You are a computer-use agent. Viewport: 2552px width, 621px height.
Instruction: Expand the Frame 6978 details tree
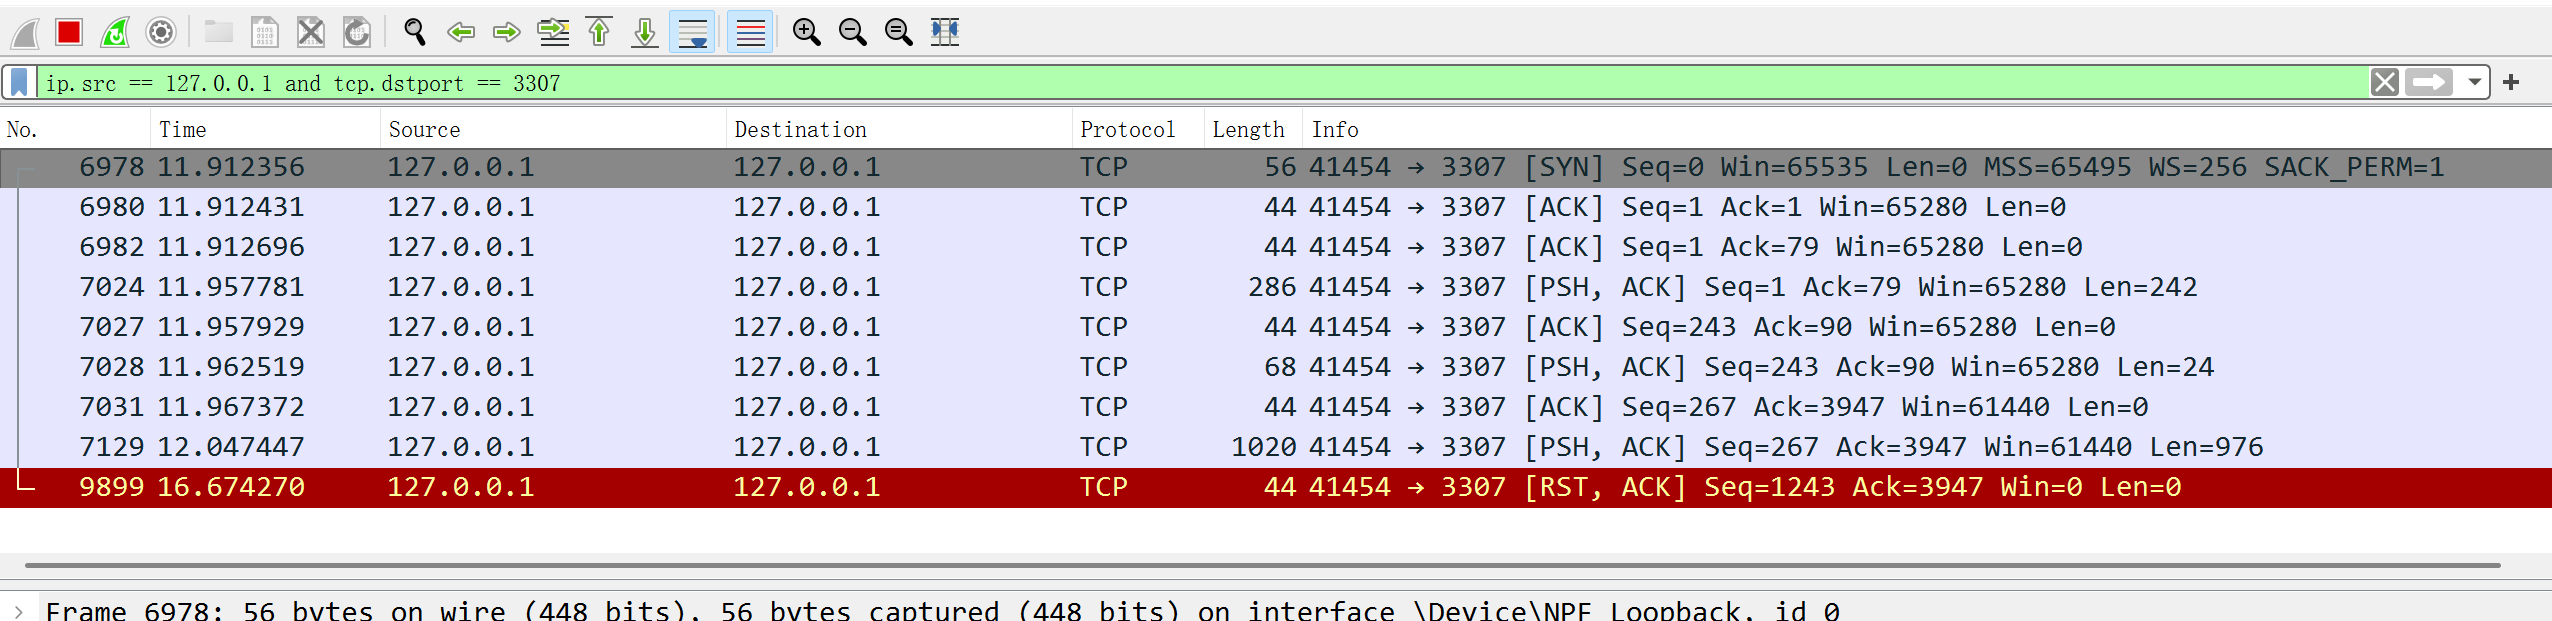pos(19,611)
